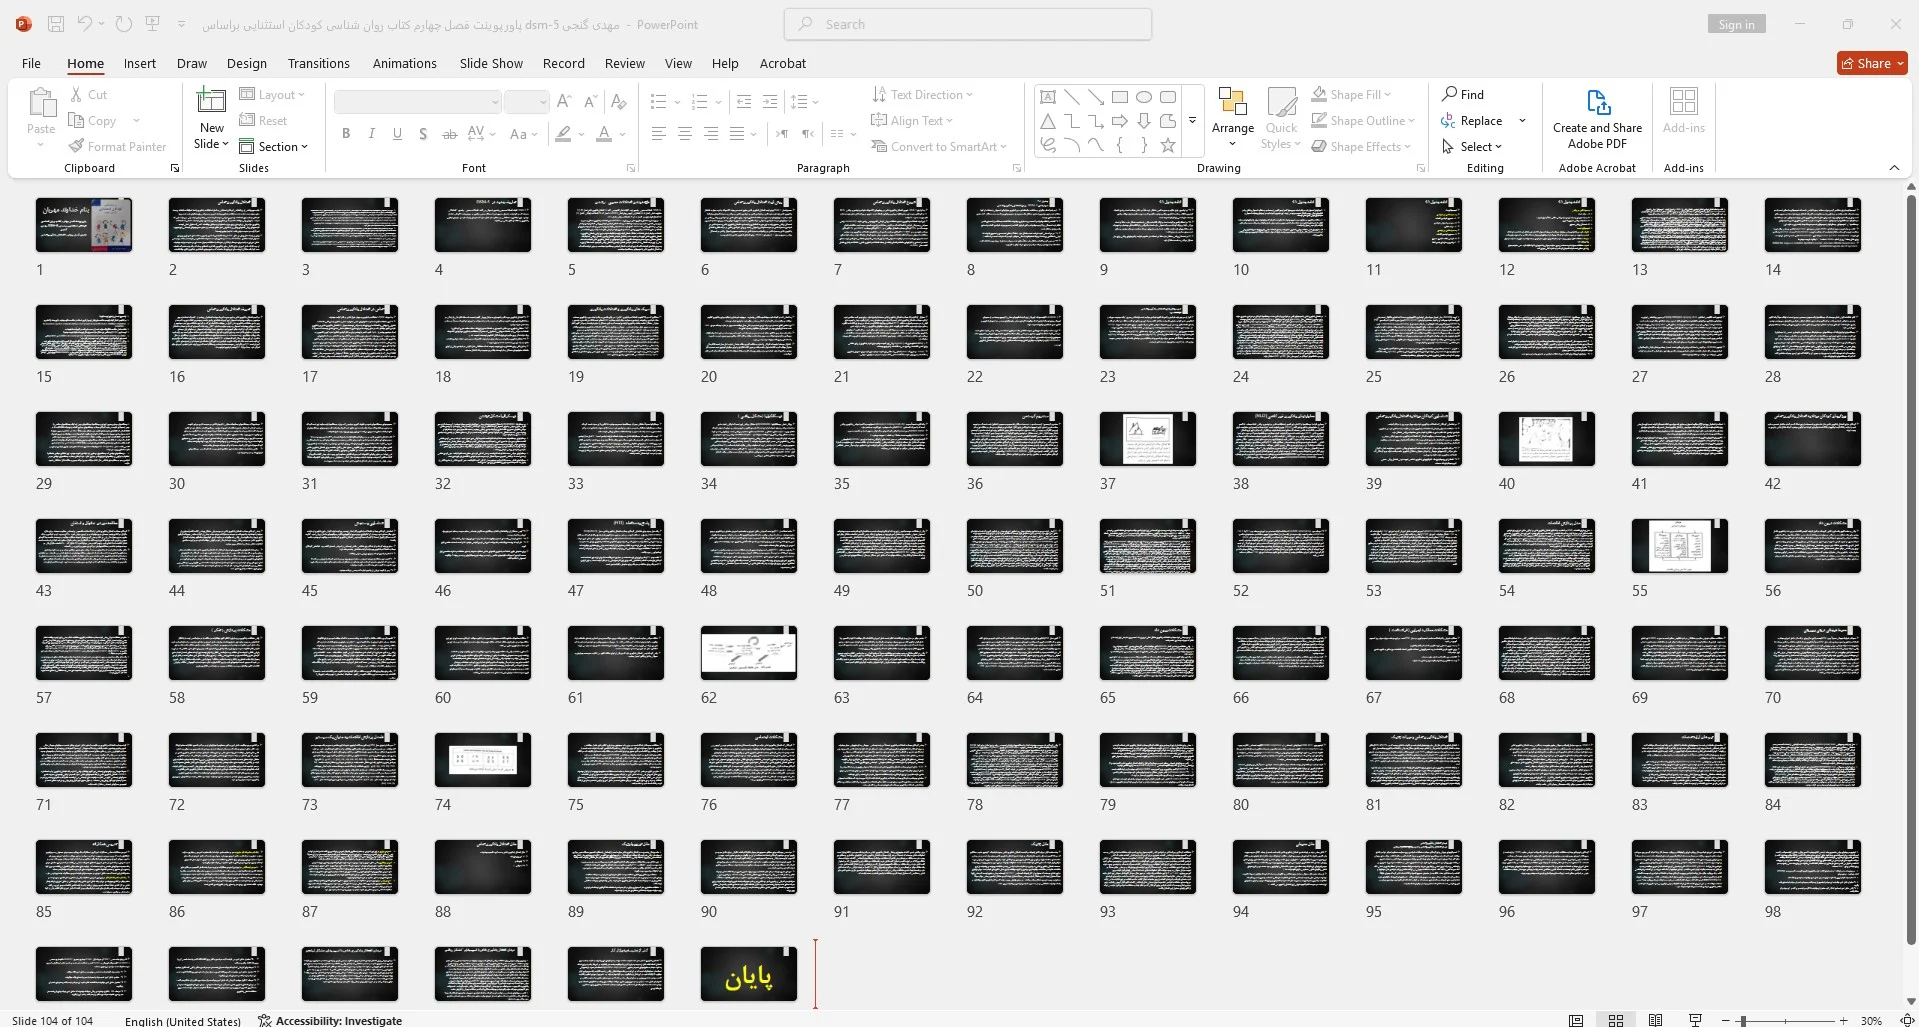The image size is (1919, 1027).
Task: Click the Paste clipboard icon
Action: (x=41, y=104)
